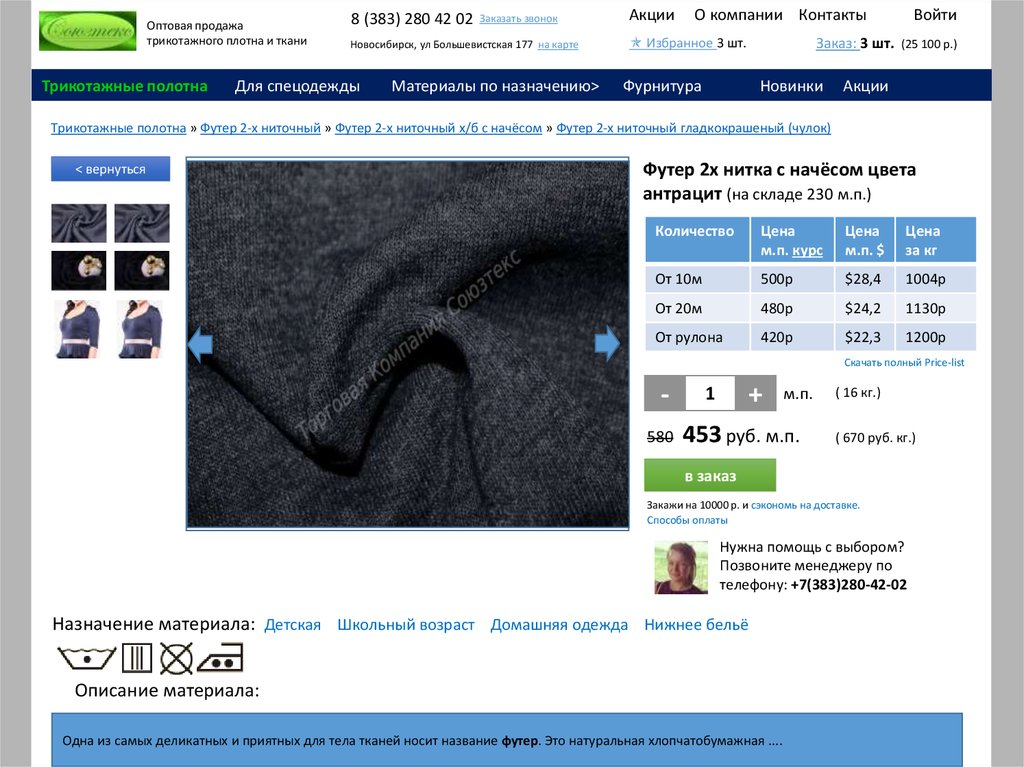Open Скачать полный Price-list link
The image size is (1024, 767).
click(x=904, y=363)
